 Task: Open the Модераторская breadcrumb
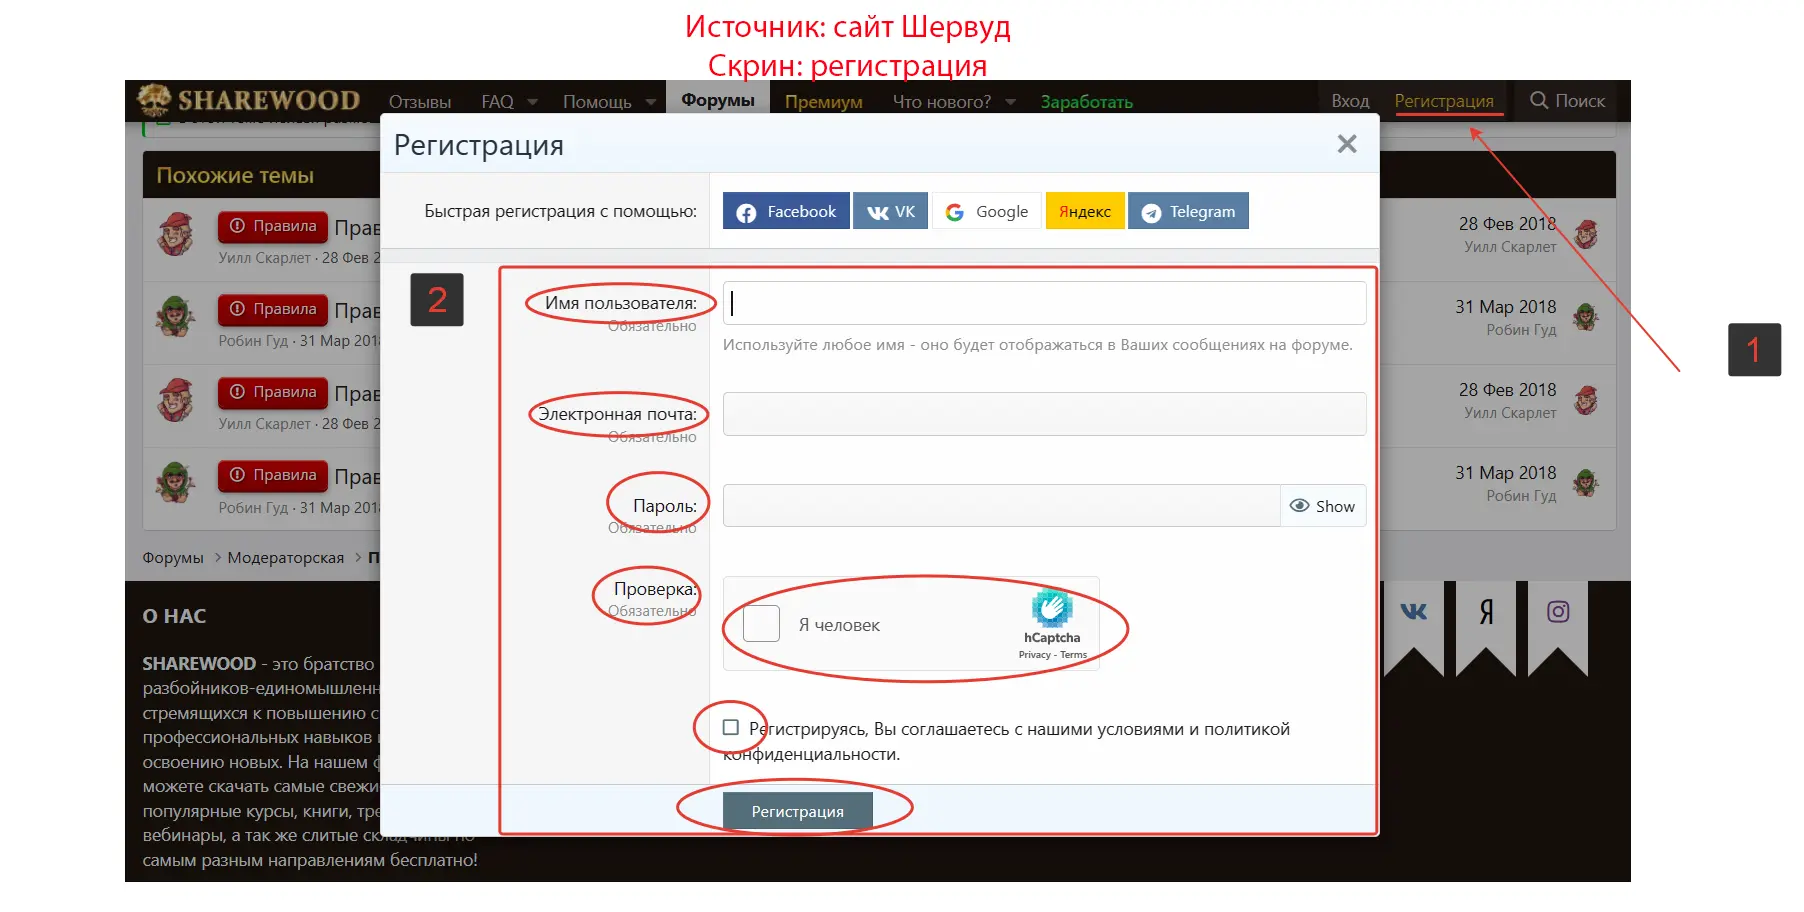click(285, 558)
